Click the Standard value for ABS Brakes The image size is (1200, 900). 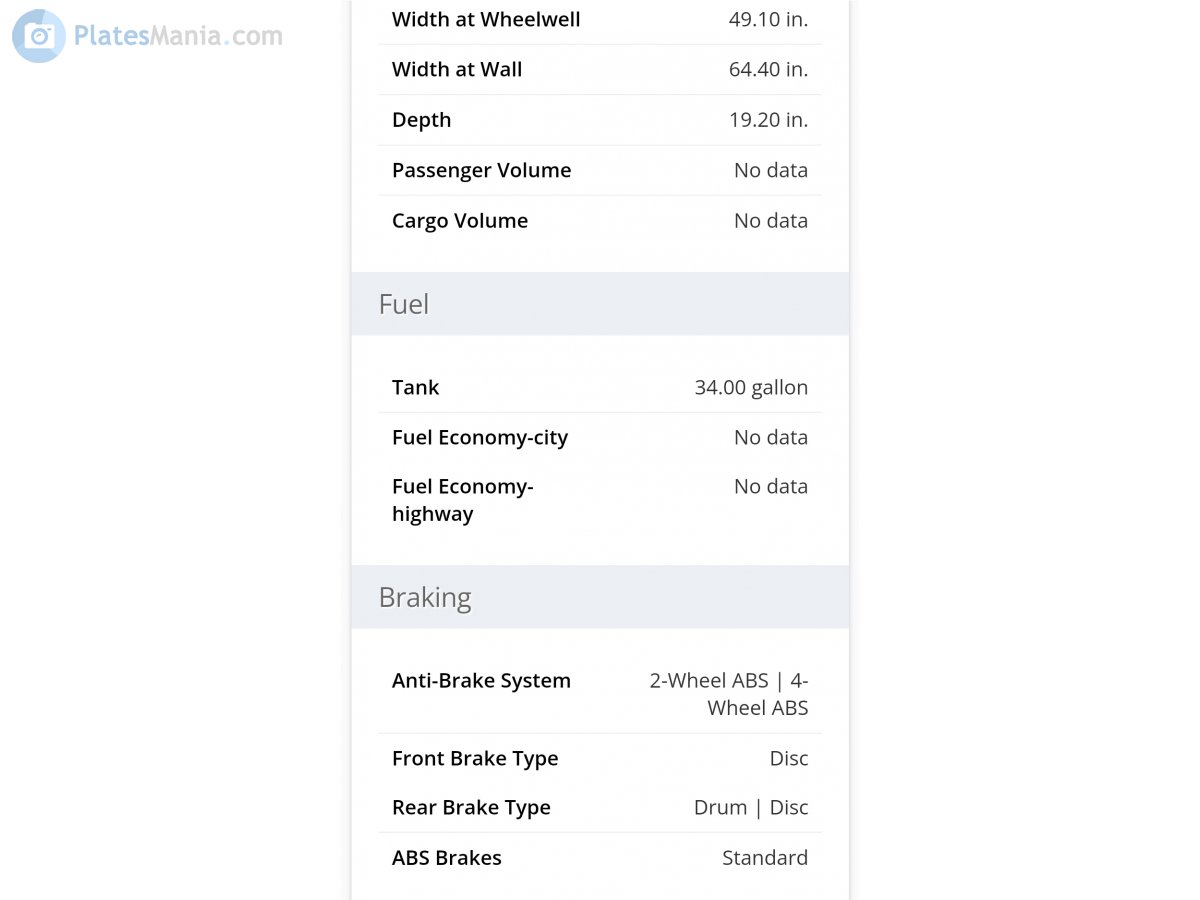click(x=765, y=857)
